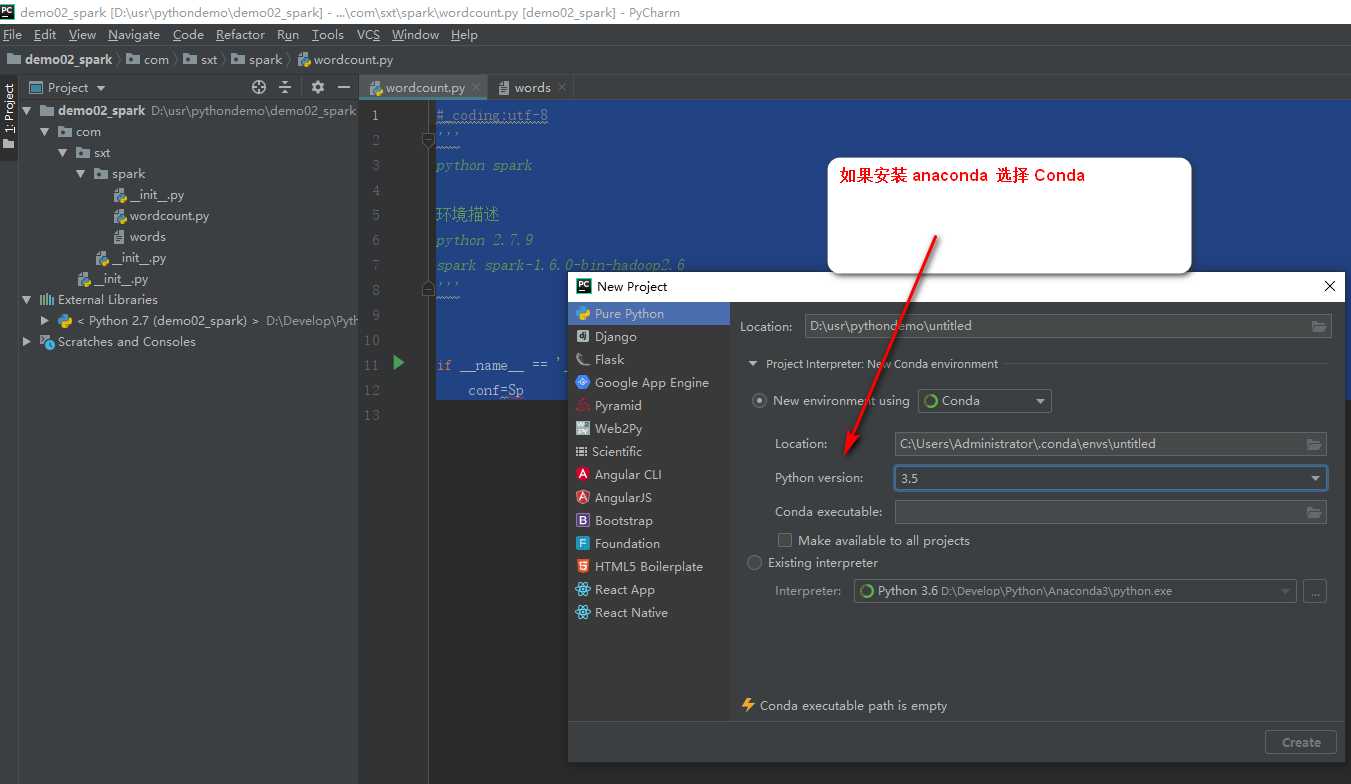Screen dimensions: 1351x784
Task: Collapse Project Interpreter section
Action: [x=753, y=364]
